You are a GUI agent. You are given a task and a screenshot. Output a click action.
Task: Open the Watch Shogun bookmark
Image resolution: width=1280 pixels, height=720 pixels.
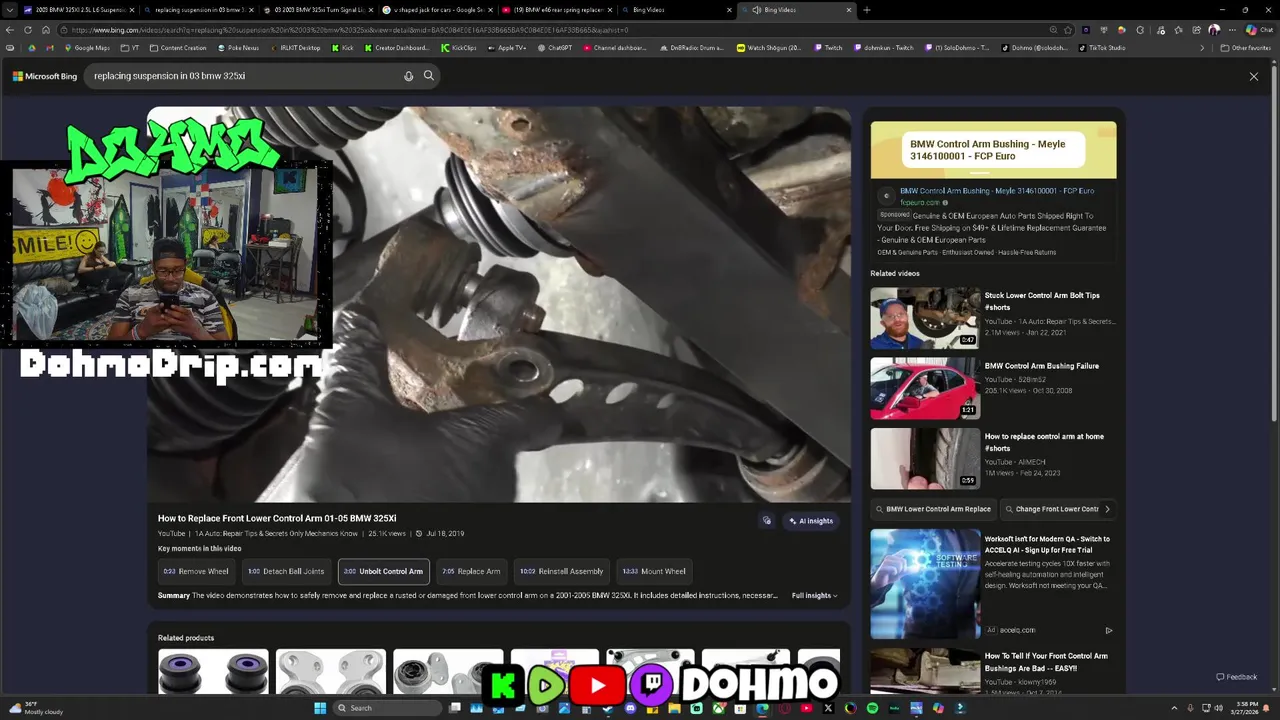[x=769, y=48]
